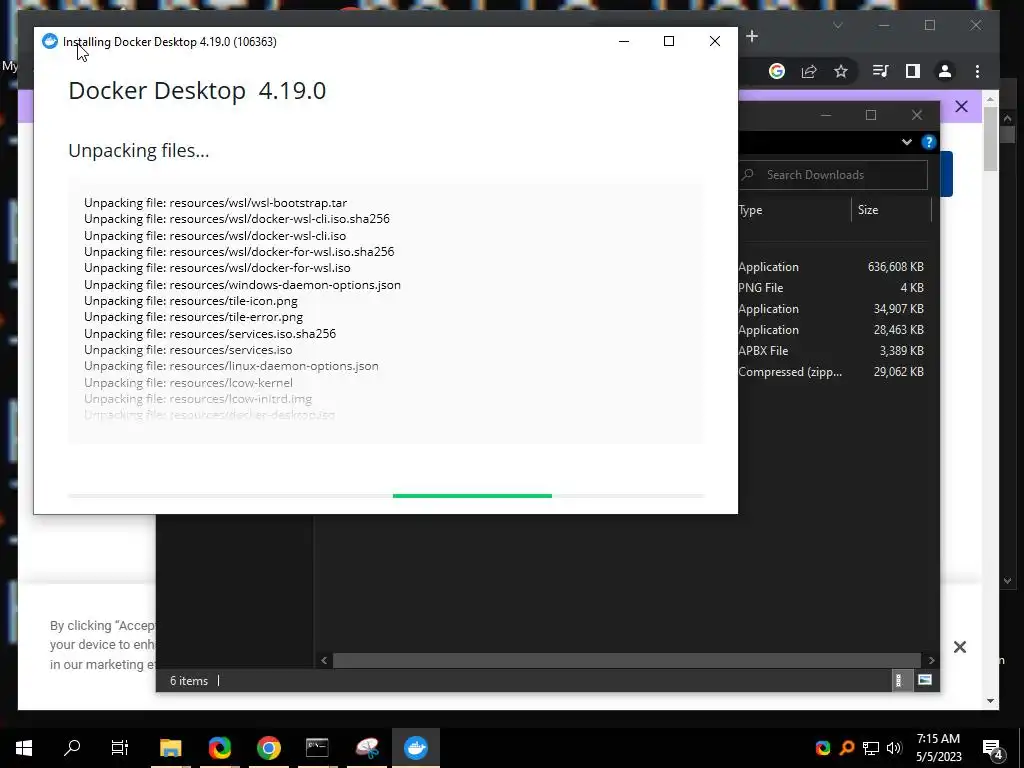Click the horizontal scrollbar's right arrow

pos(931,660)
